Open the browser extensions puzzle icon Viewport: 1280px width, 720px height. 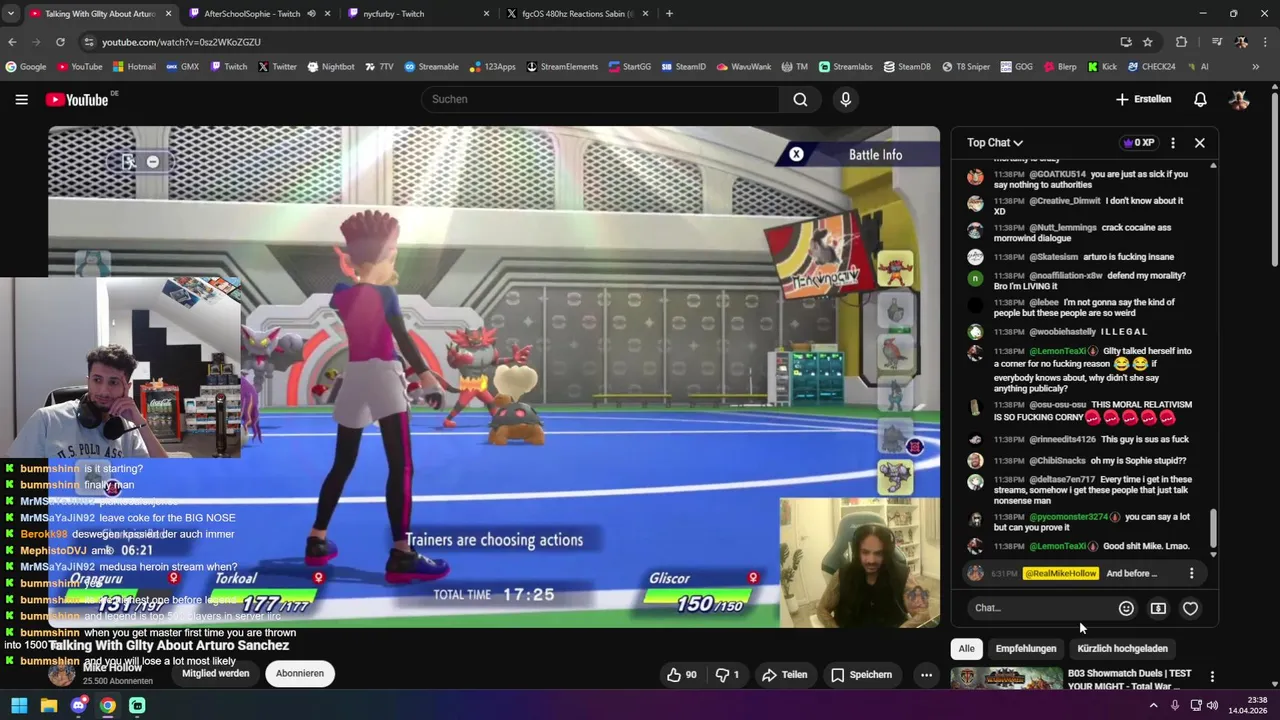point(1181,42)
